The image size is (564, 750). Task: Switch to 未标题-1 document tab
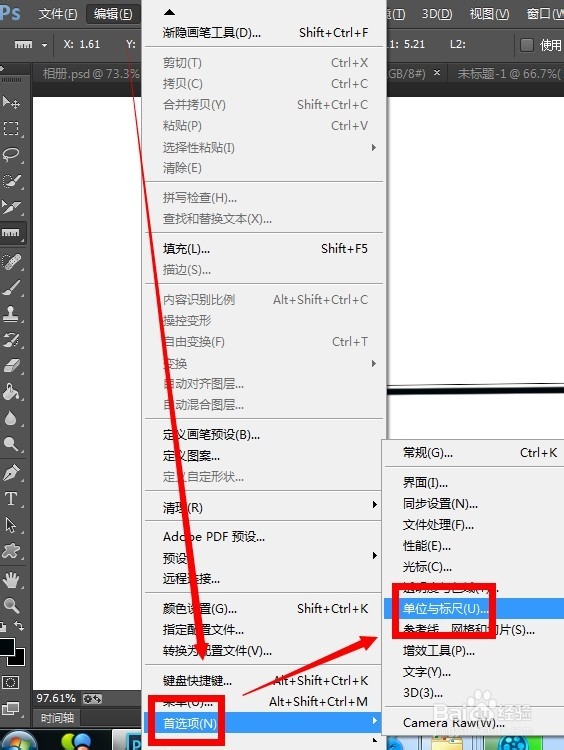508,74
